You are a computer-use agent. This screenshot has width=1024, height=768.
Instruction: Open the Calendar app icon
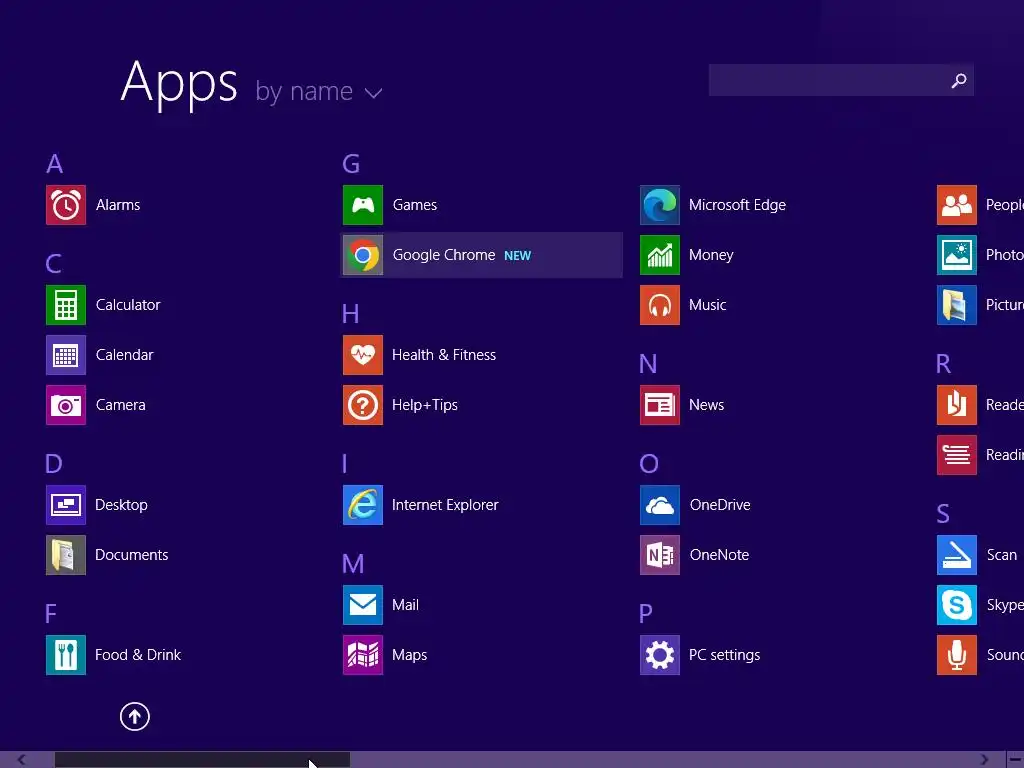pyautogui.click(x=65, y=355)
